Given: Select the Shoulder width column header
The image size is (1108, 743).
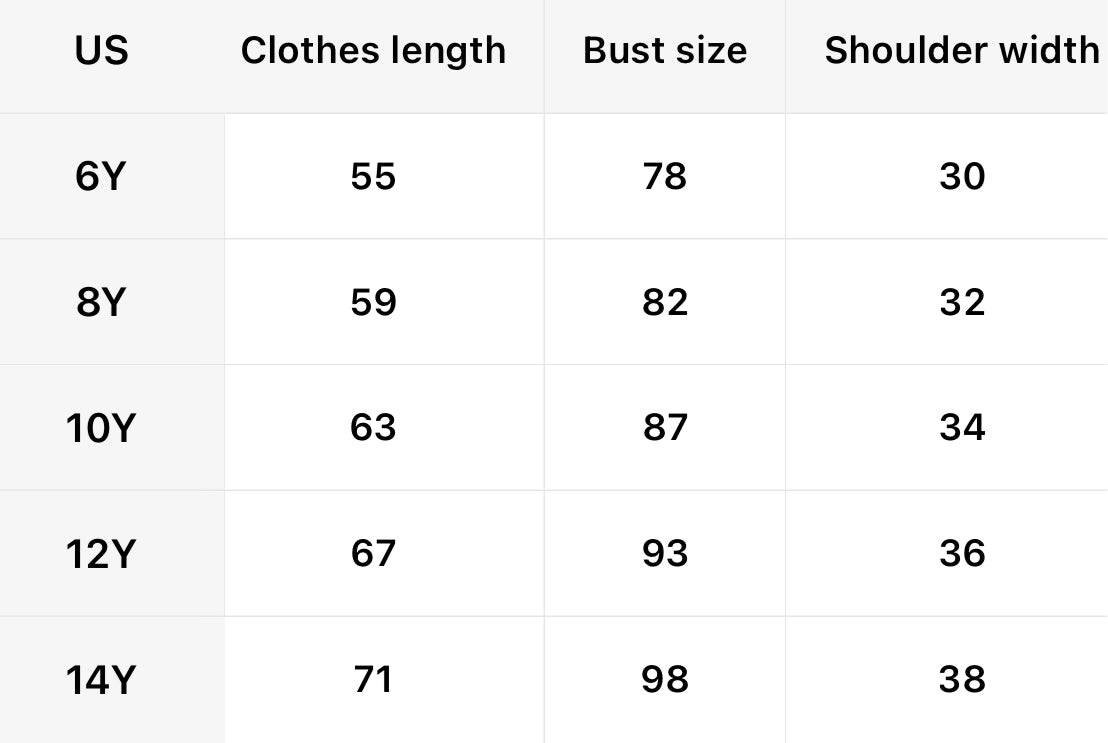Looking at the screenshot, I should pos(961,50).
